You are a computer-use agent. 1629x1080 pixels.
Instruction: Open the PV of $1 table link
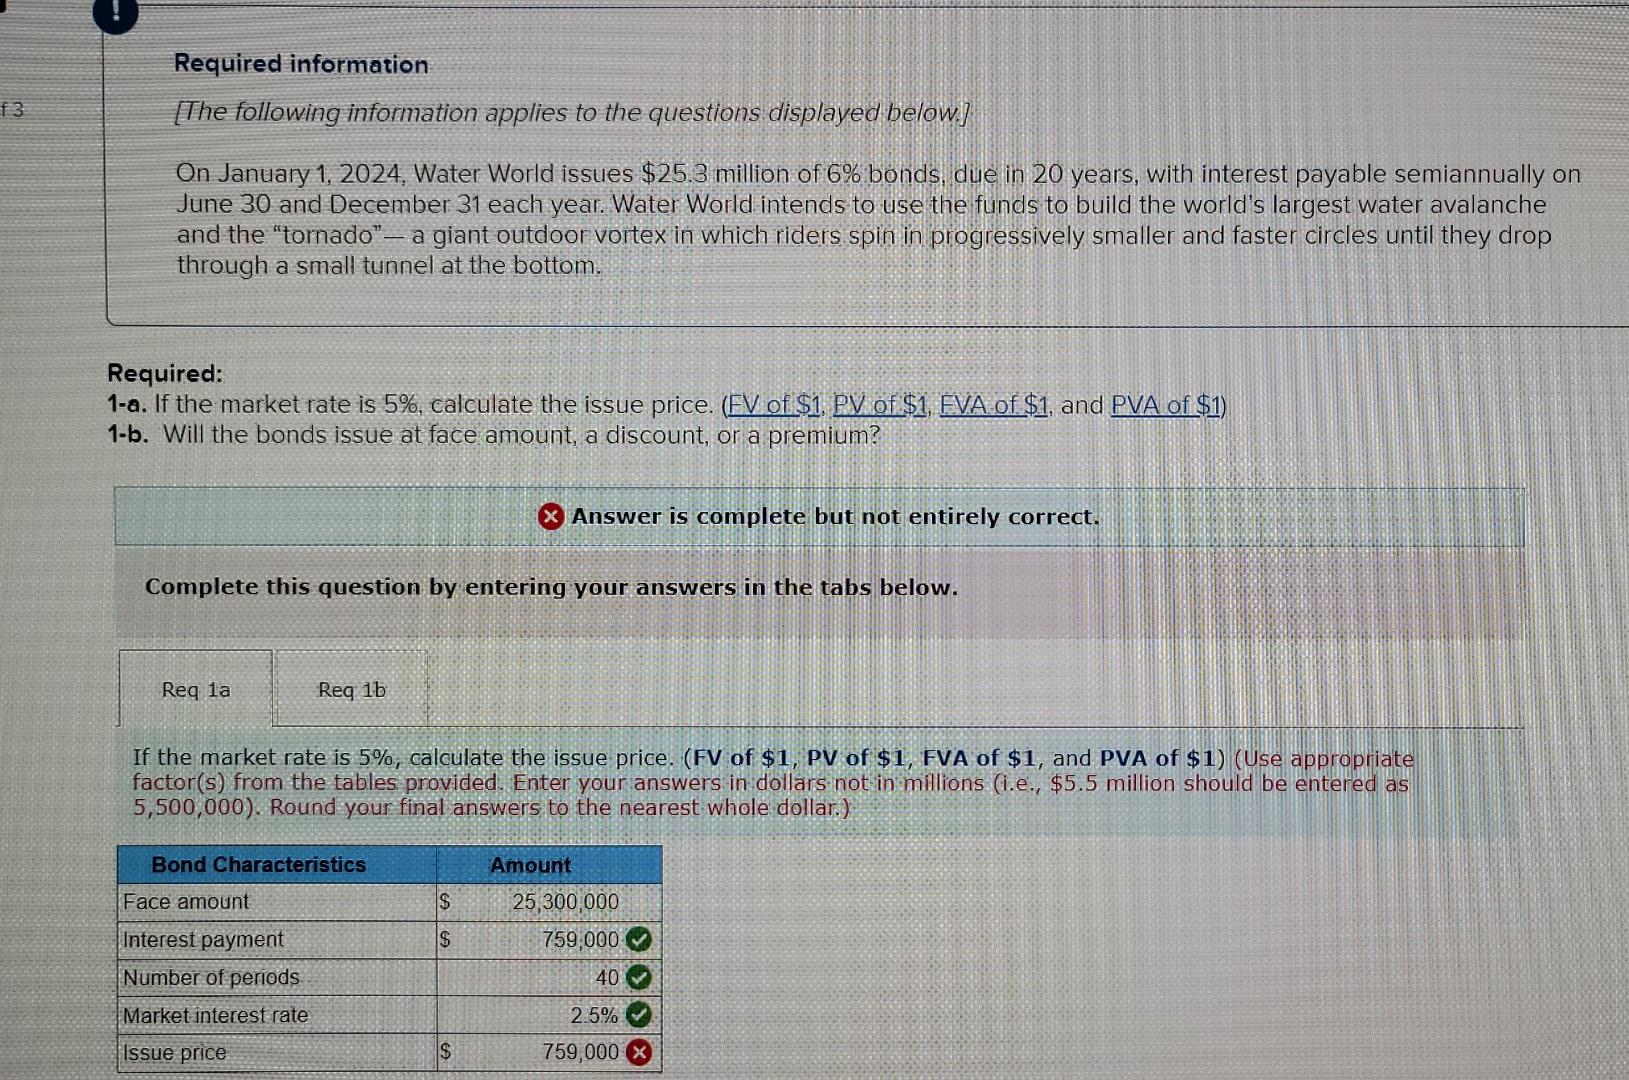tap(880, 405)
